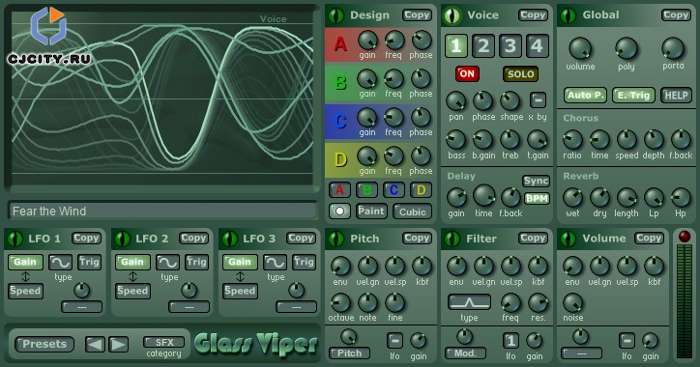700x367 pixels.
Task: Click the LFO 3 waveform type icon
Action: point(275,262)
